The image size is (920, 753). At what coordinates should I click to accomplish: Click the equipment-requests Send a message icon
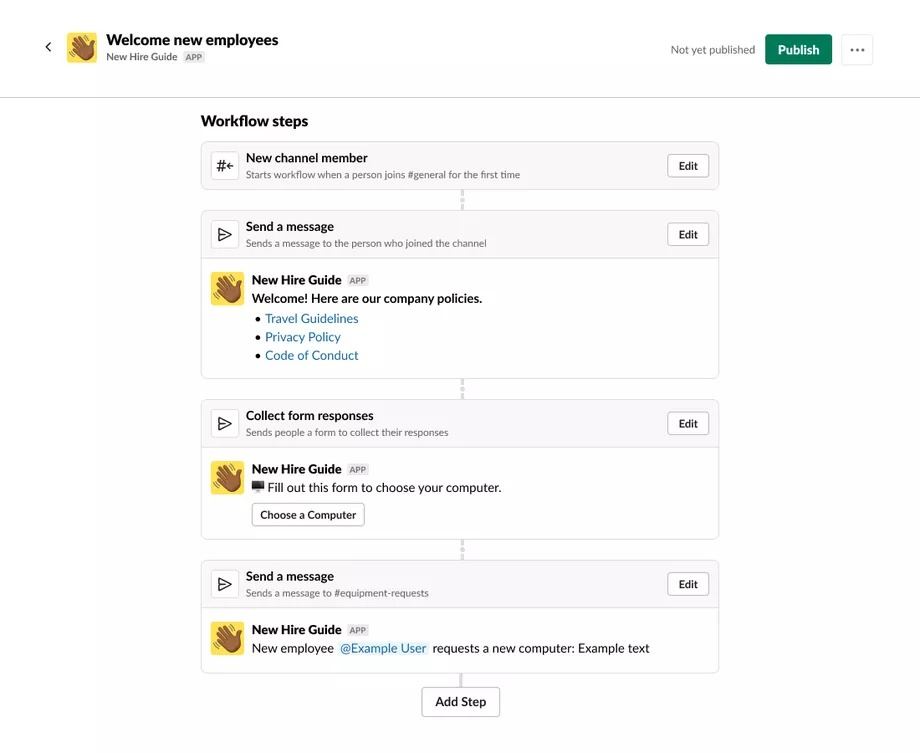[225, 584]
